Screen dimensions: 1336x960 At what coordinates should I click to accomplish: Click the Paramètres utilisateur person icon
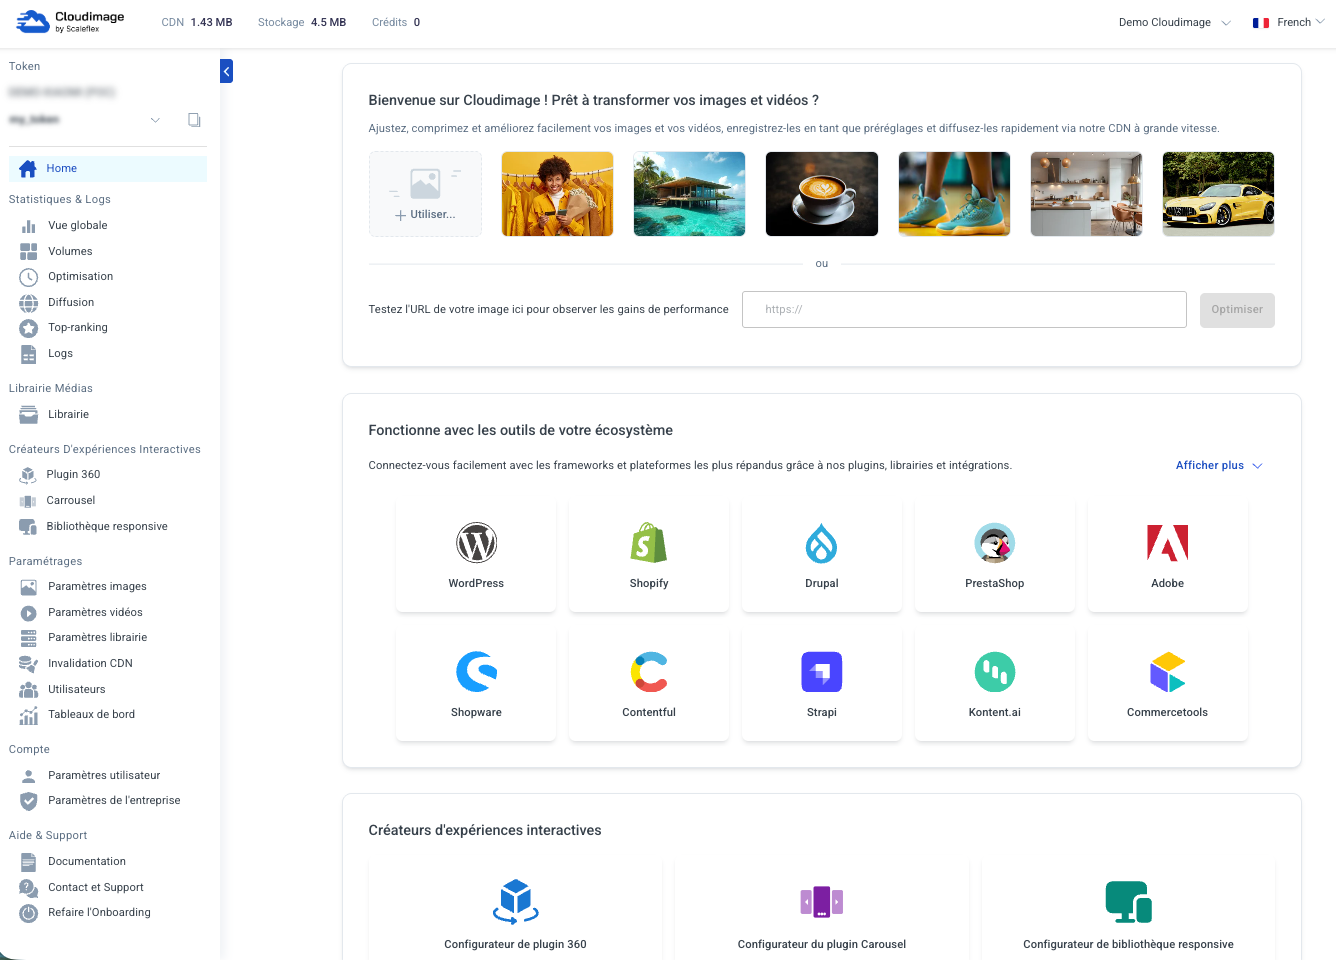tap(29, 776)
